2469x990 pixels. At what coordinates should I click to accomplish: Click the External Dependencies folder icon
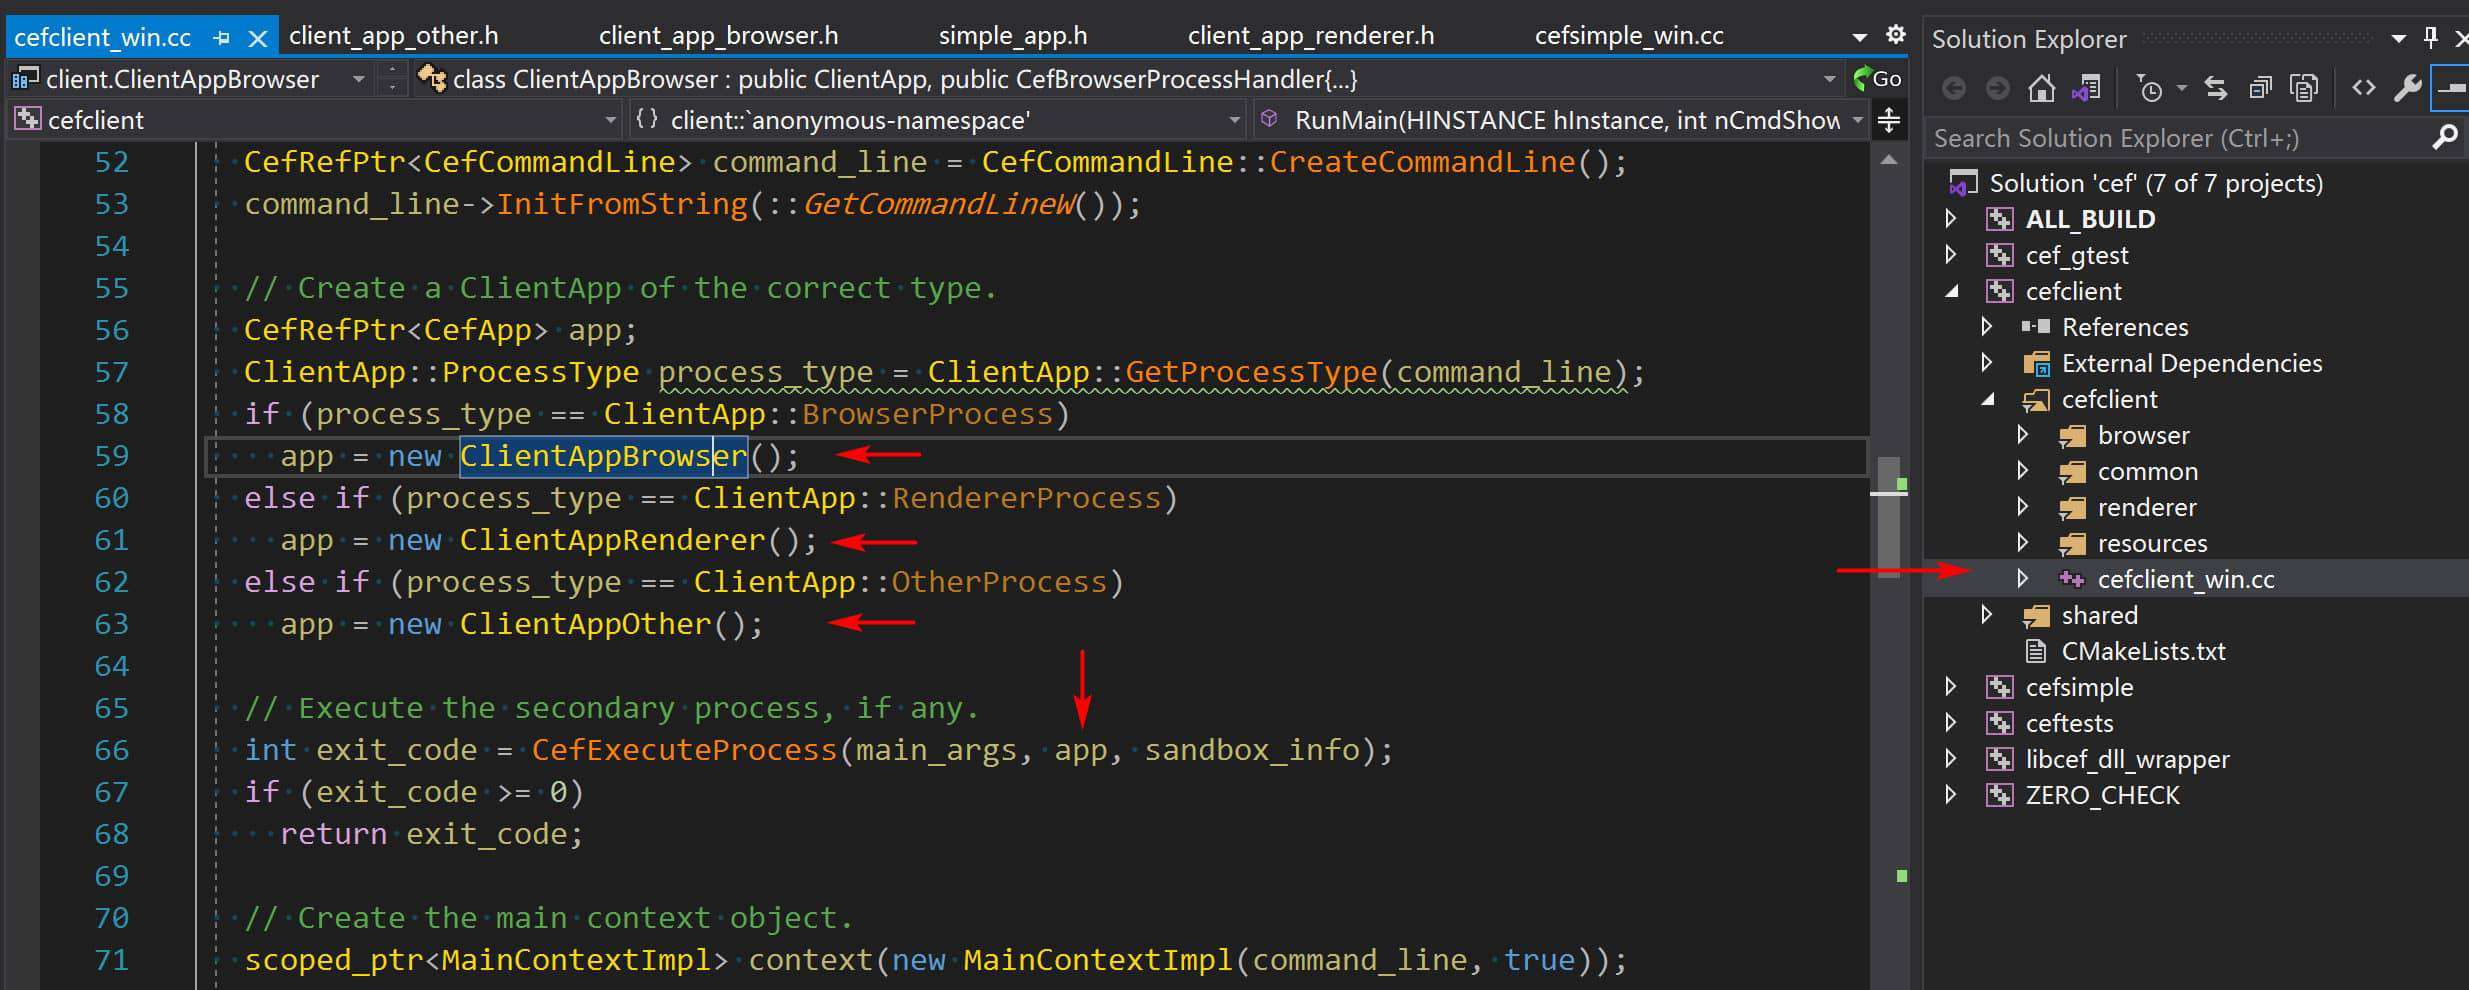tap(2036, 363)
